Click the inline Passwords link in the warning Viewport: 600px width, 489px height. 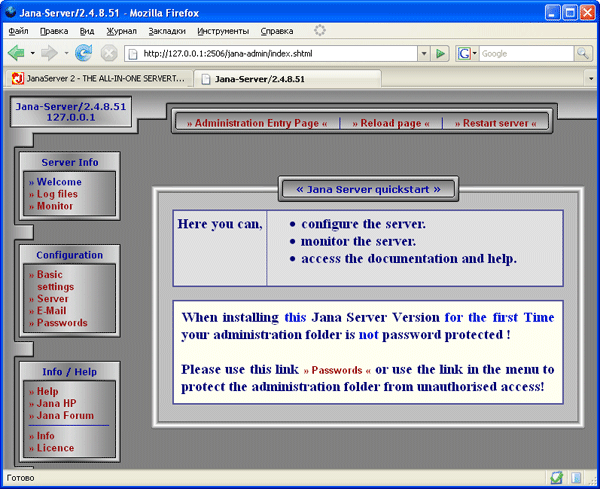337,370
